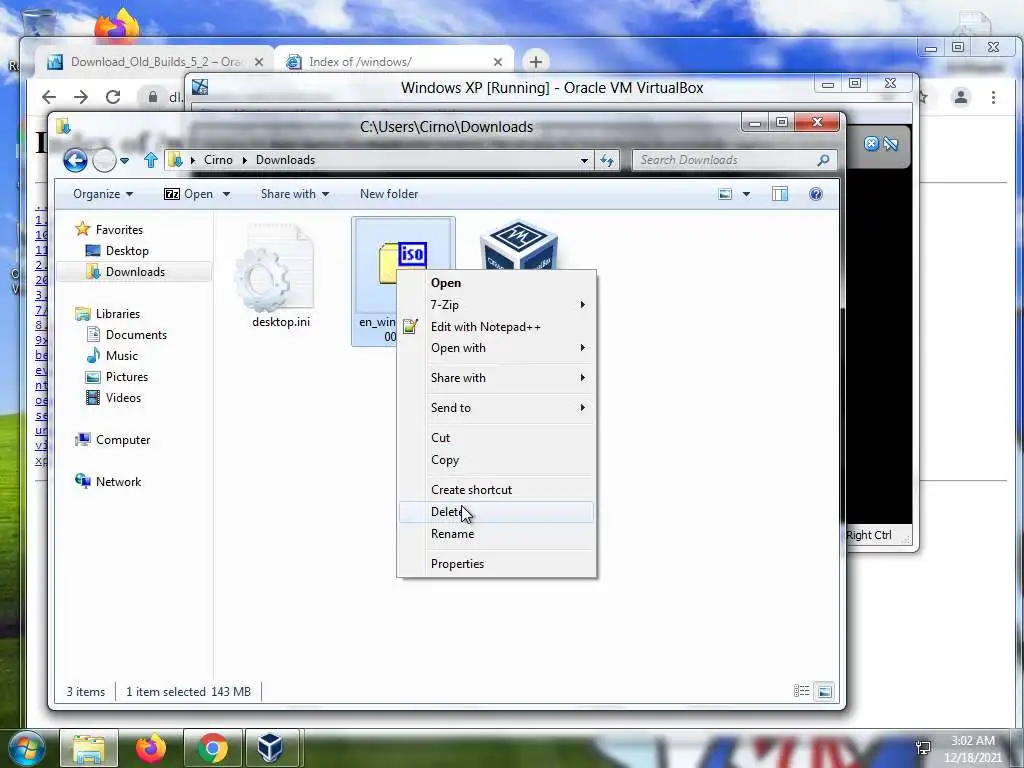Viewport: 1024px width, 768px height.
Task: Click the address bar refresh button
Action: pos(607,160)
